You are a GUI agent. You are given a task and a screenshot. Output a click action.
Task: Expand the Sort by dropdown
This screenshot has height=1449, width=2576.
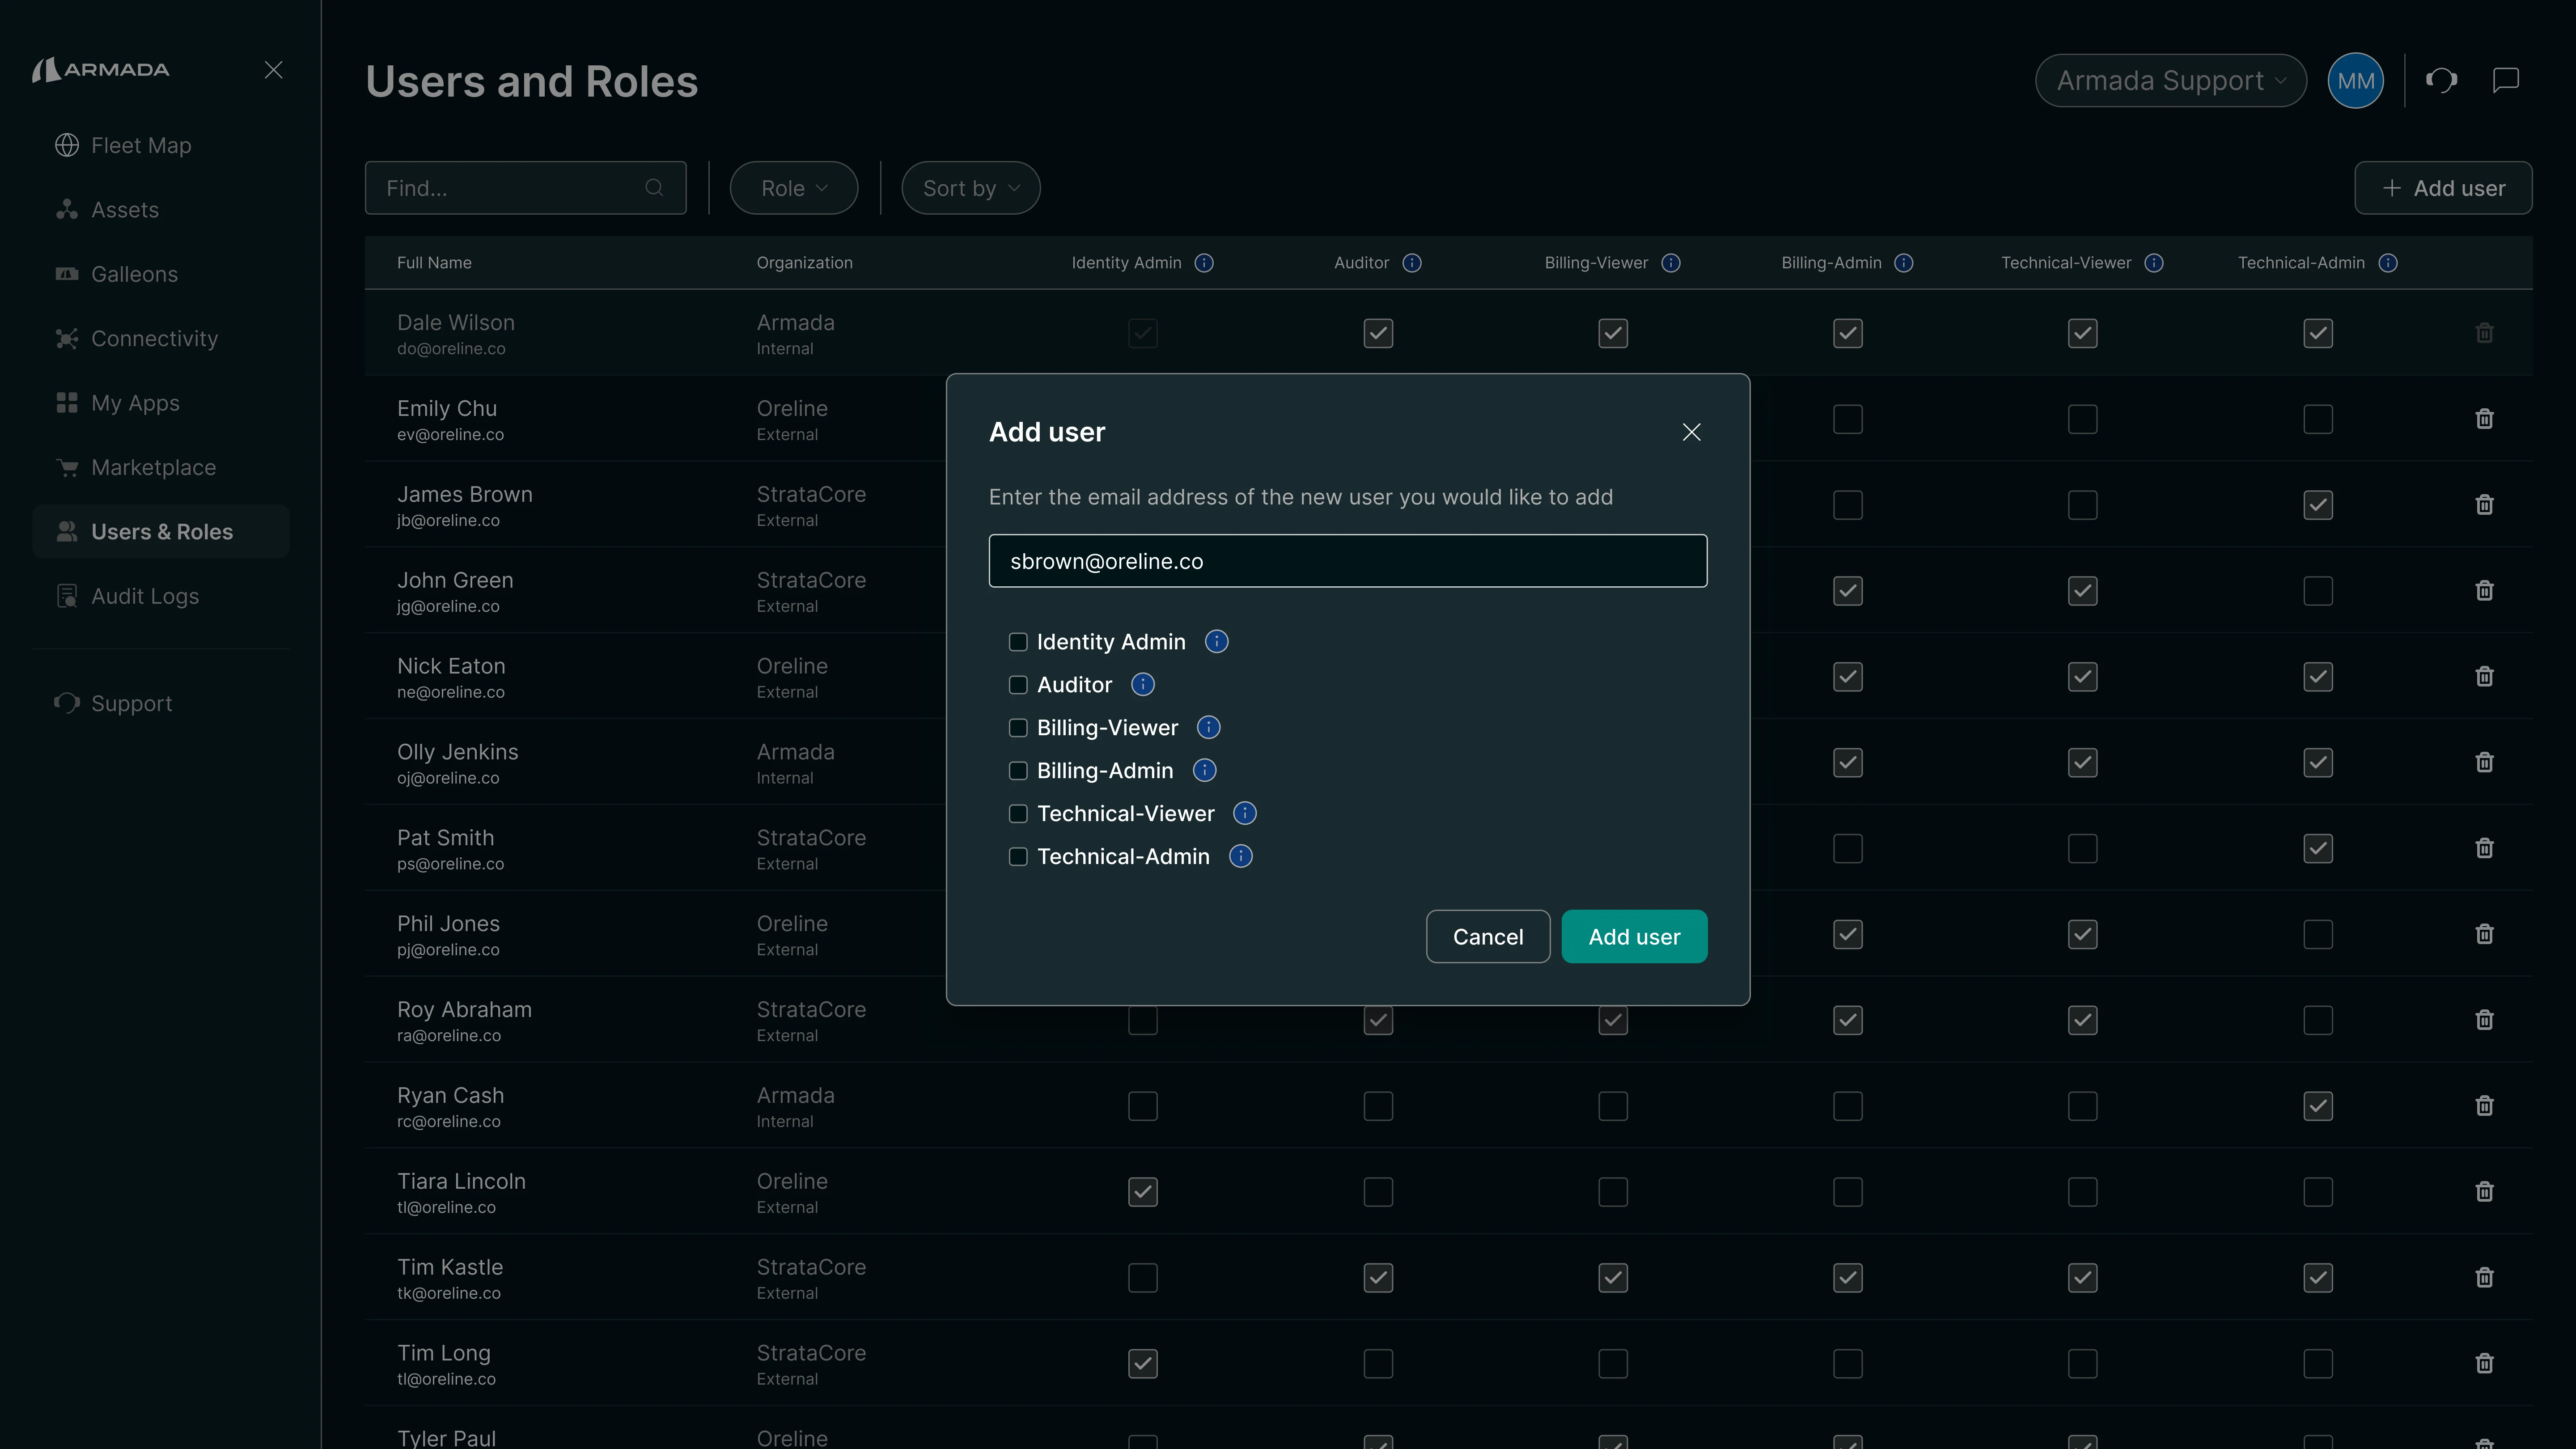970,188
